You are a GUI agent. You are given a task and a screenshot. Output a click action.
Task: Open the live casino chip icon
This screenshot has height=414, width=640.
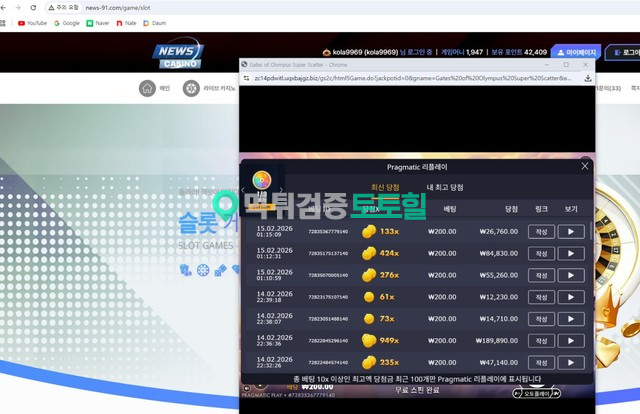pos(191,89)
